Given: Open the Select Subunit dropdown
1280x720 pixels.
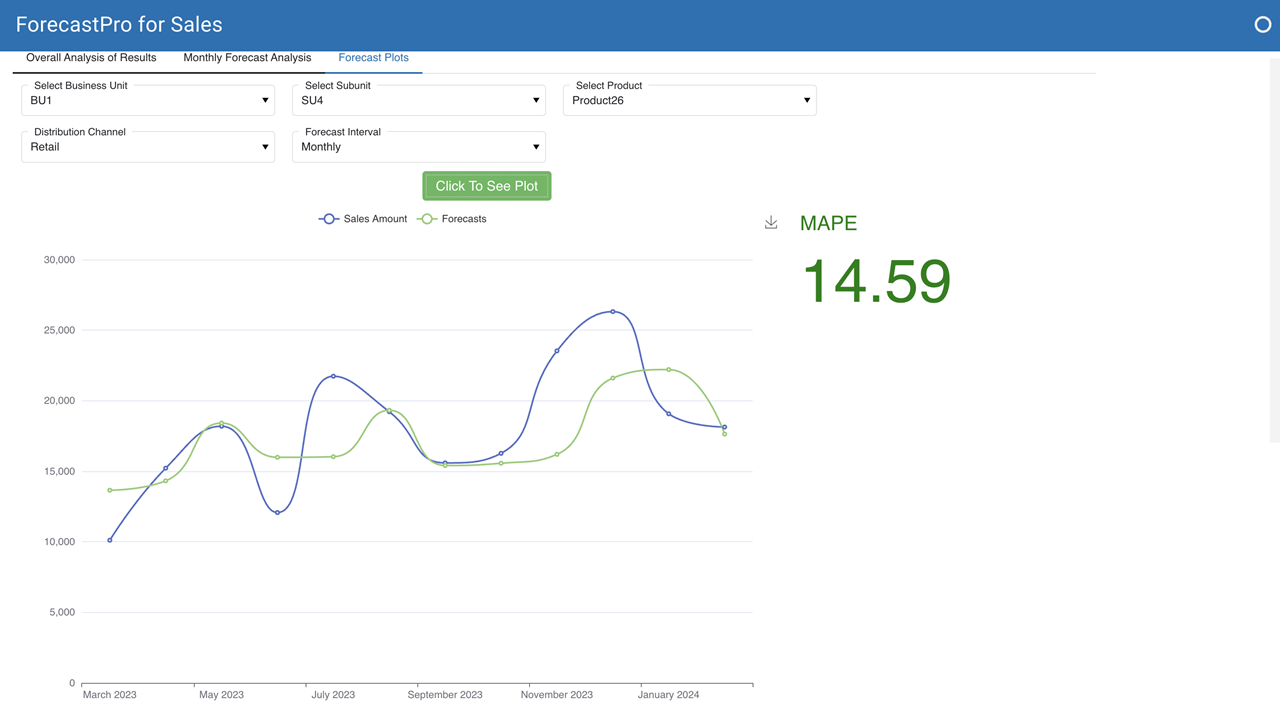Looking at the screenshot, I should [x=419, y=100].
